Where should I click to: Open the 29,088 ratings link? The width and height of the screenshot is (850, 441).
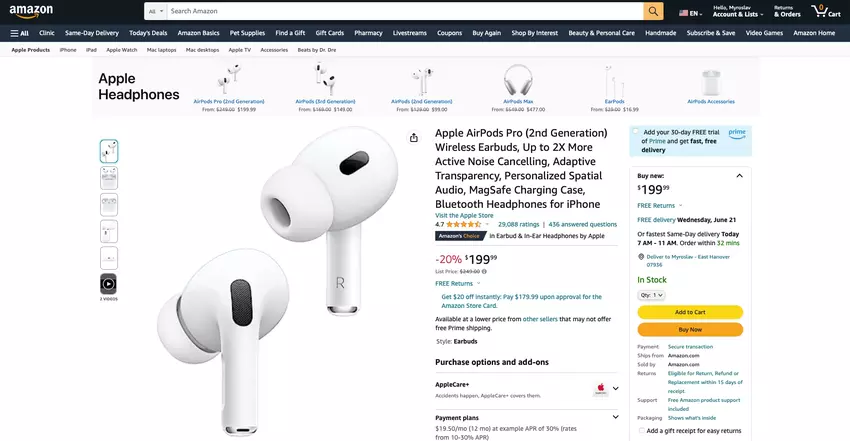click(x=518, y=224)
